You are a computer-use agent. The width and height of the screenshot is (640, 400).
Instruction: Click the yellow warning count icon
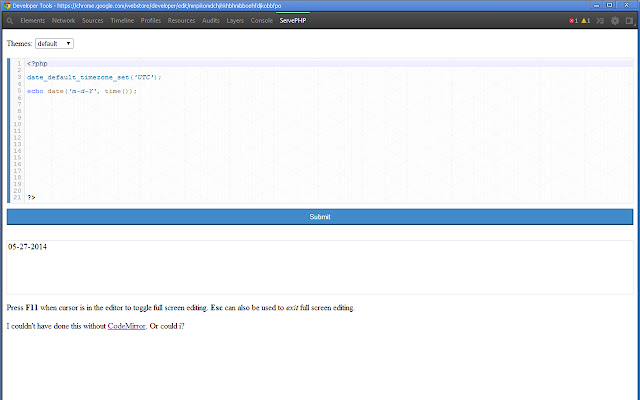click(586, 21)
